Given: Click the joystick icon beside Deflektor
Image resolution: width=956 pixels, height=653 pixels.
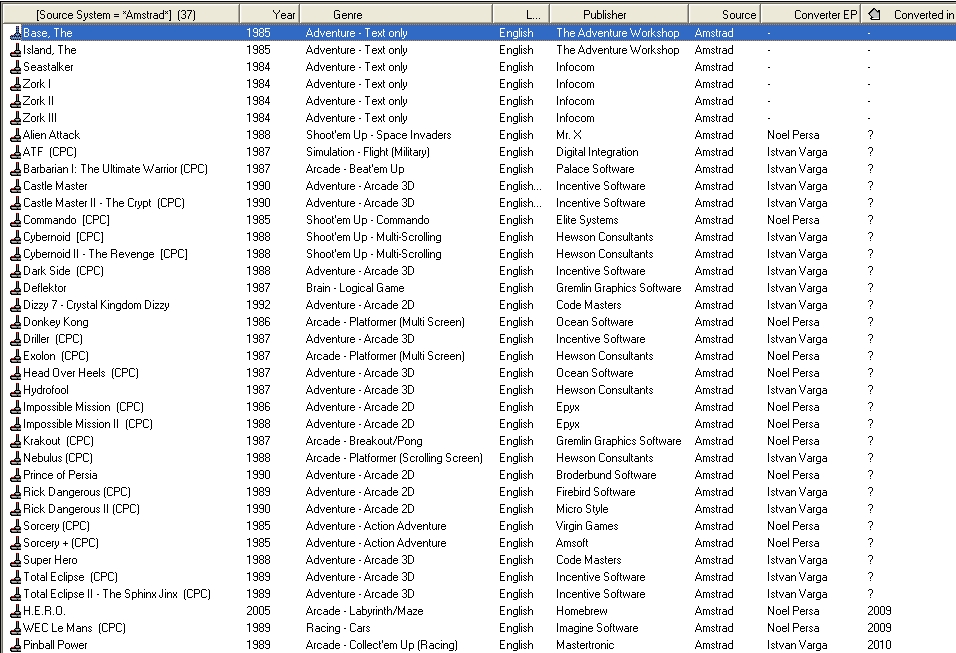Looking at the screenshot, I should 16,288.
